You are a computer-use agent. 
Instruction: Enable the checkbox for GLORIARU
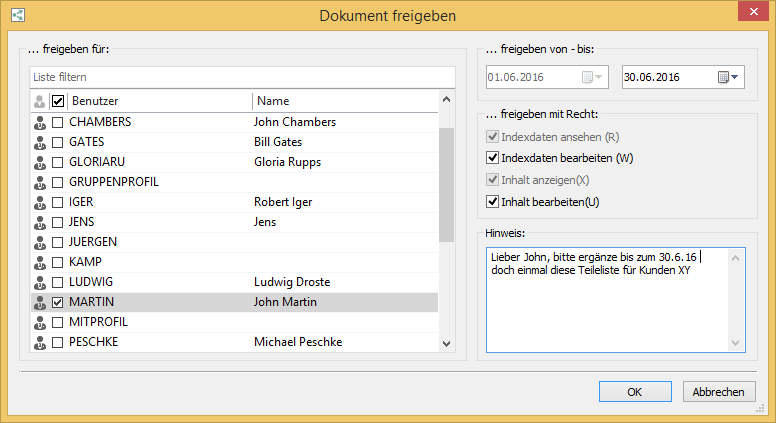coord(58,162)
